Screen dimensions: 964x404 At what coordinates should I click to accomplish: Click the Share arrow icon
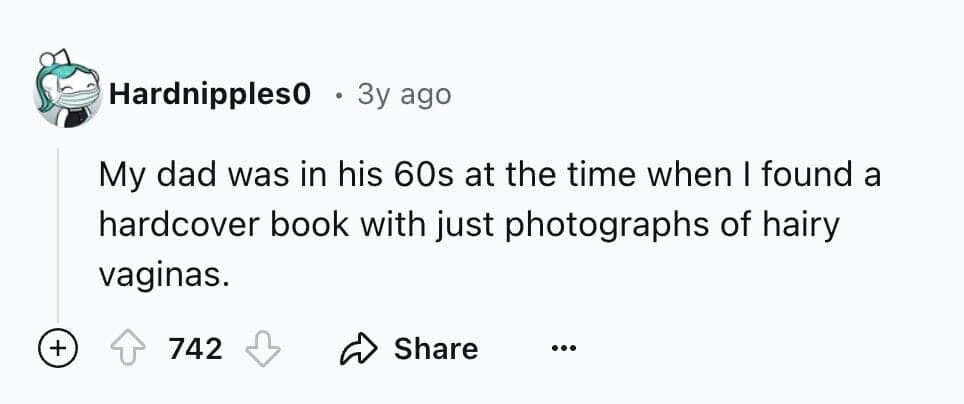pos(358,349)
